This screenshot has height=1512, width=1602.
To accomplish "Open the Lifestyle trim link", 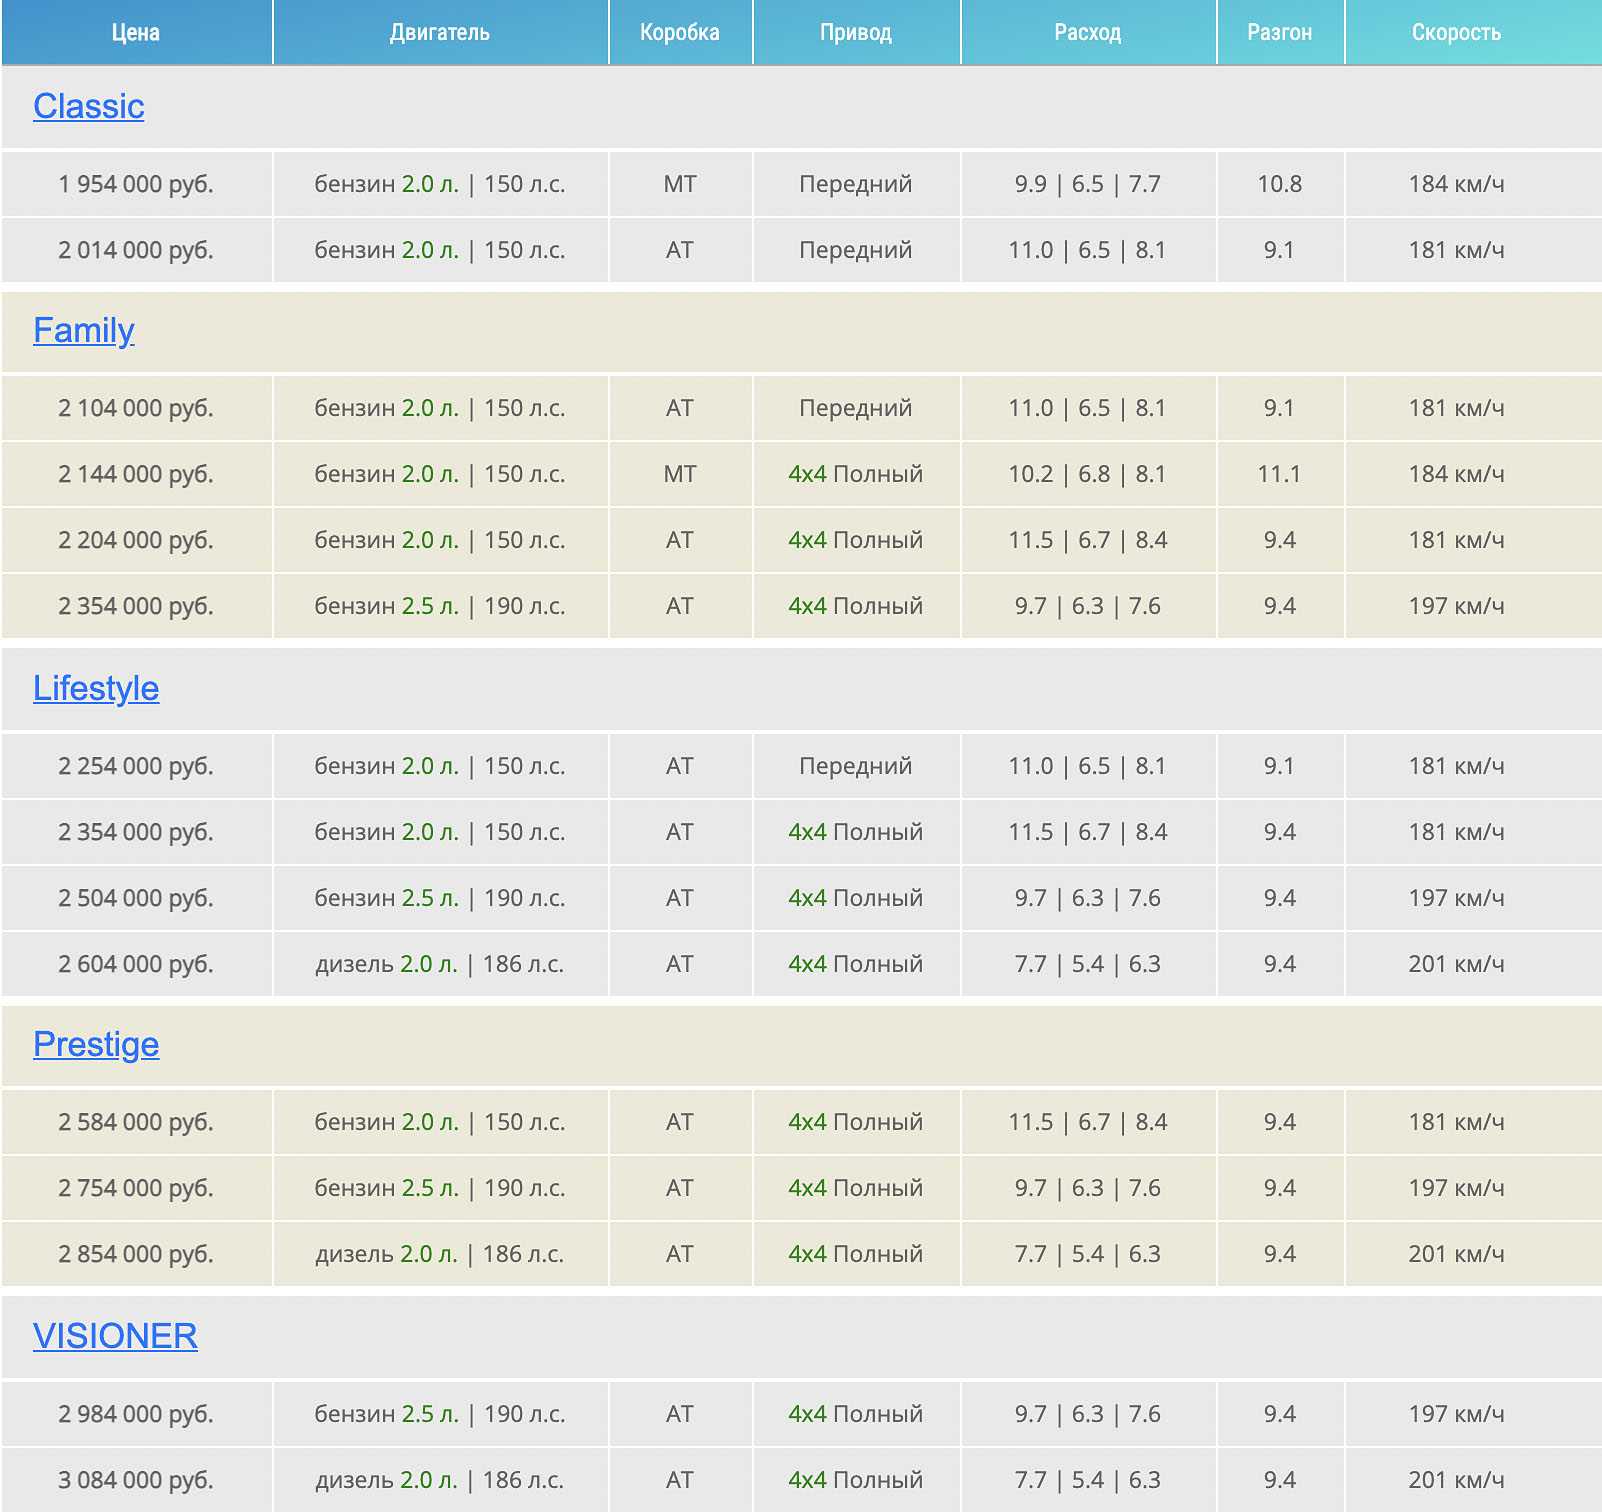I will [95, 689].
